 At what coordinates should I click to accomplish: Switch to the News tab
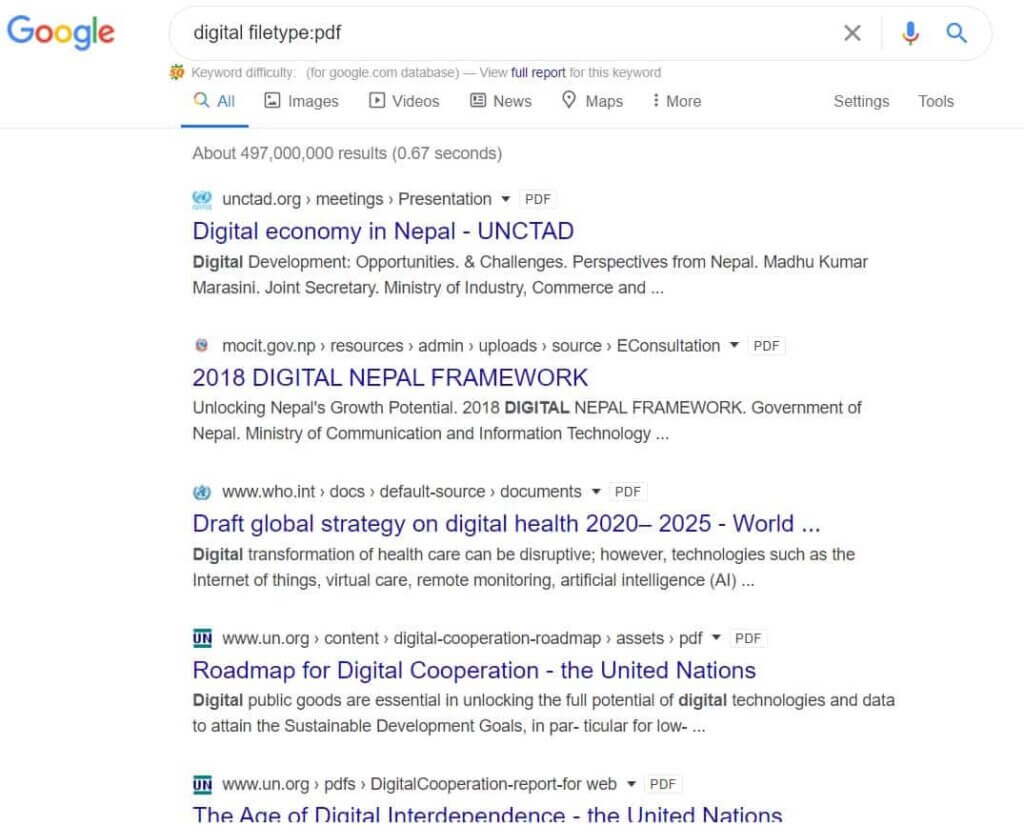point(501,101)
